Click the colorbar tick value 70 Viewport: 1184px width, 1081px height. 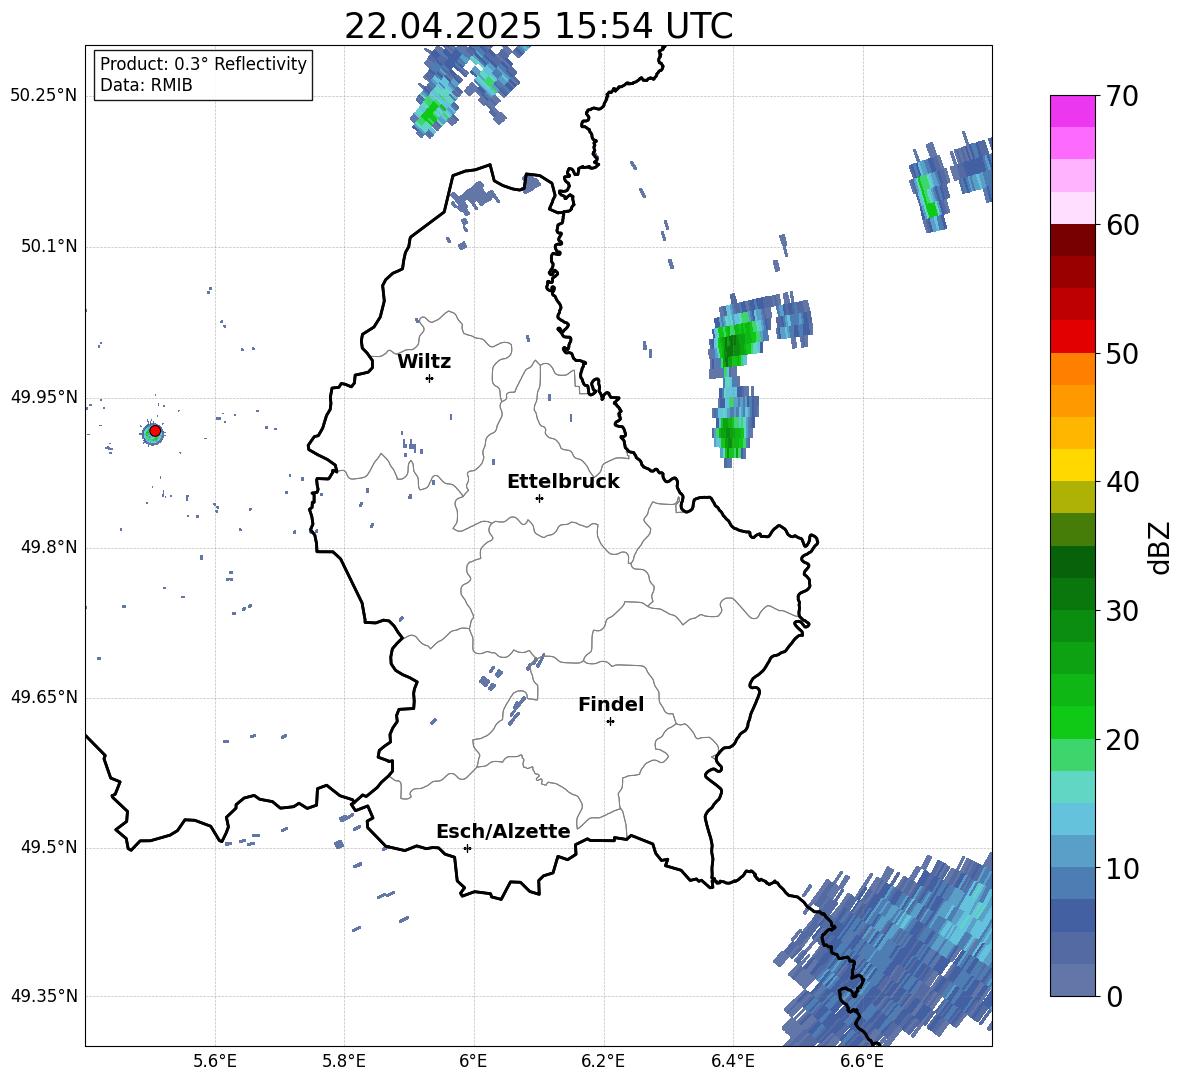(1122, 97)
